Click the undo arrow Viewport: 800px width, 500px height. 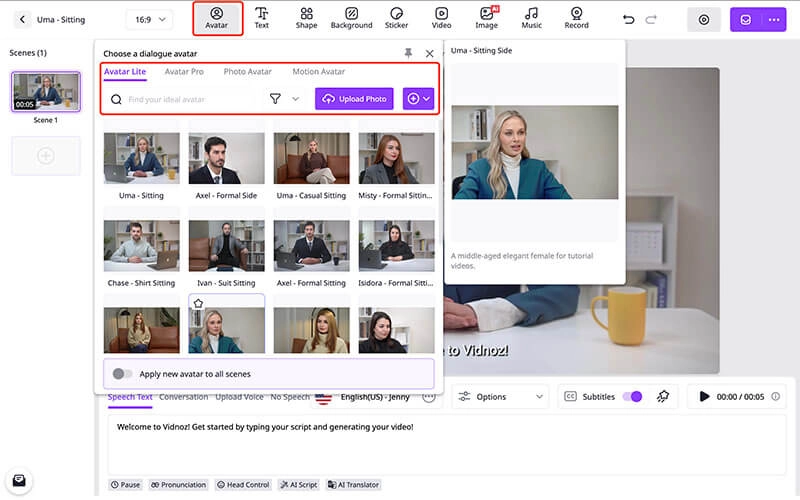click(628, 19)
